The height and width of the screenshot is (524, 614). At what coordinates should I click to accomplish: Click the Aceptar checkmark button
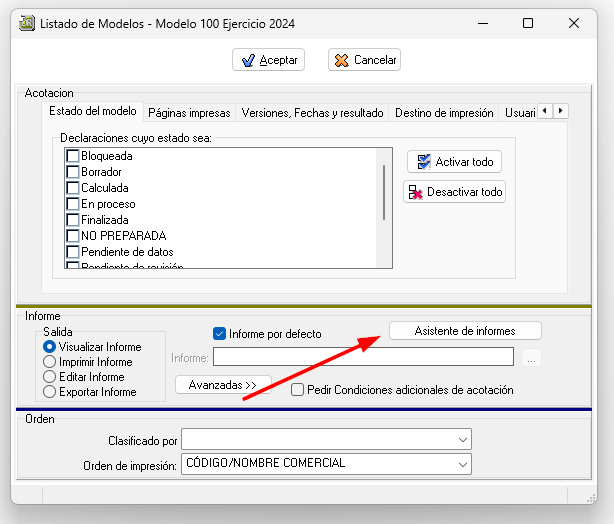pyautogui.click(x=268, y=60)
